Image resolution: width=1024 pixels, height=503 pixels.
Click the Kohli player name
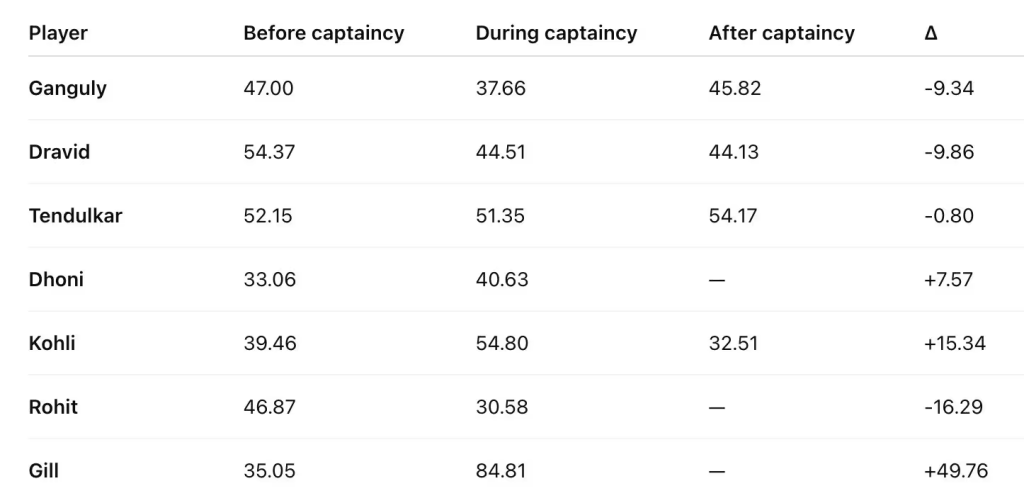tap(52, 343)
